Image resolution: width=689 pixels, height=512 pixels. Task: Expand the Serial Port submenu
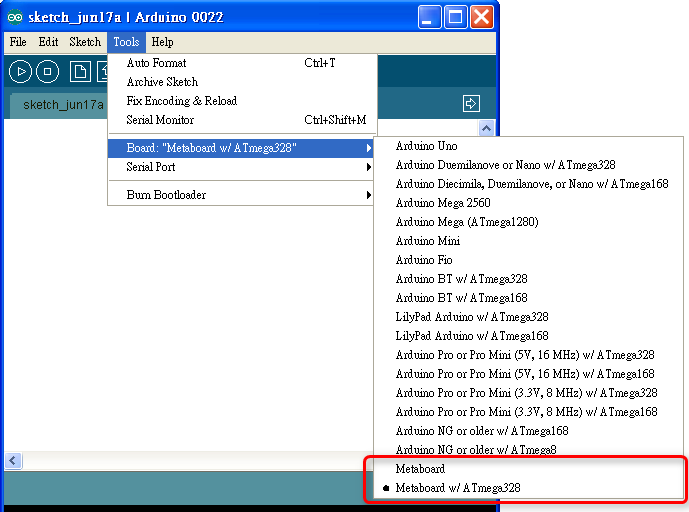pyautogui.click(x=241, y=167)
